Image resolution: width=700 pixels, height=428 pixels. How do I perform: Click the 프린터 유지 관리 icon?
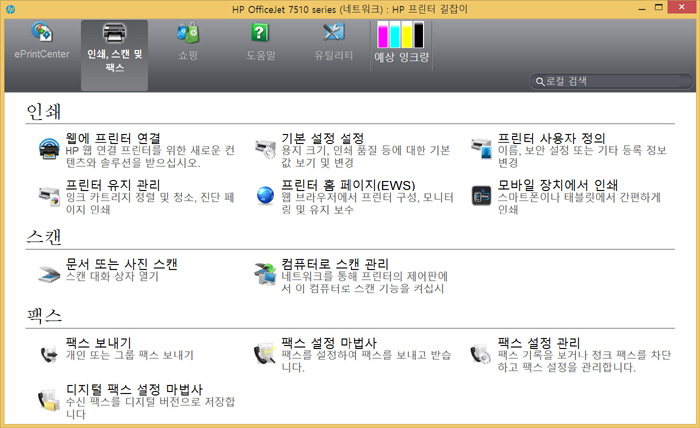pos(49,196)
